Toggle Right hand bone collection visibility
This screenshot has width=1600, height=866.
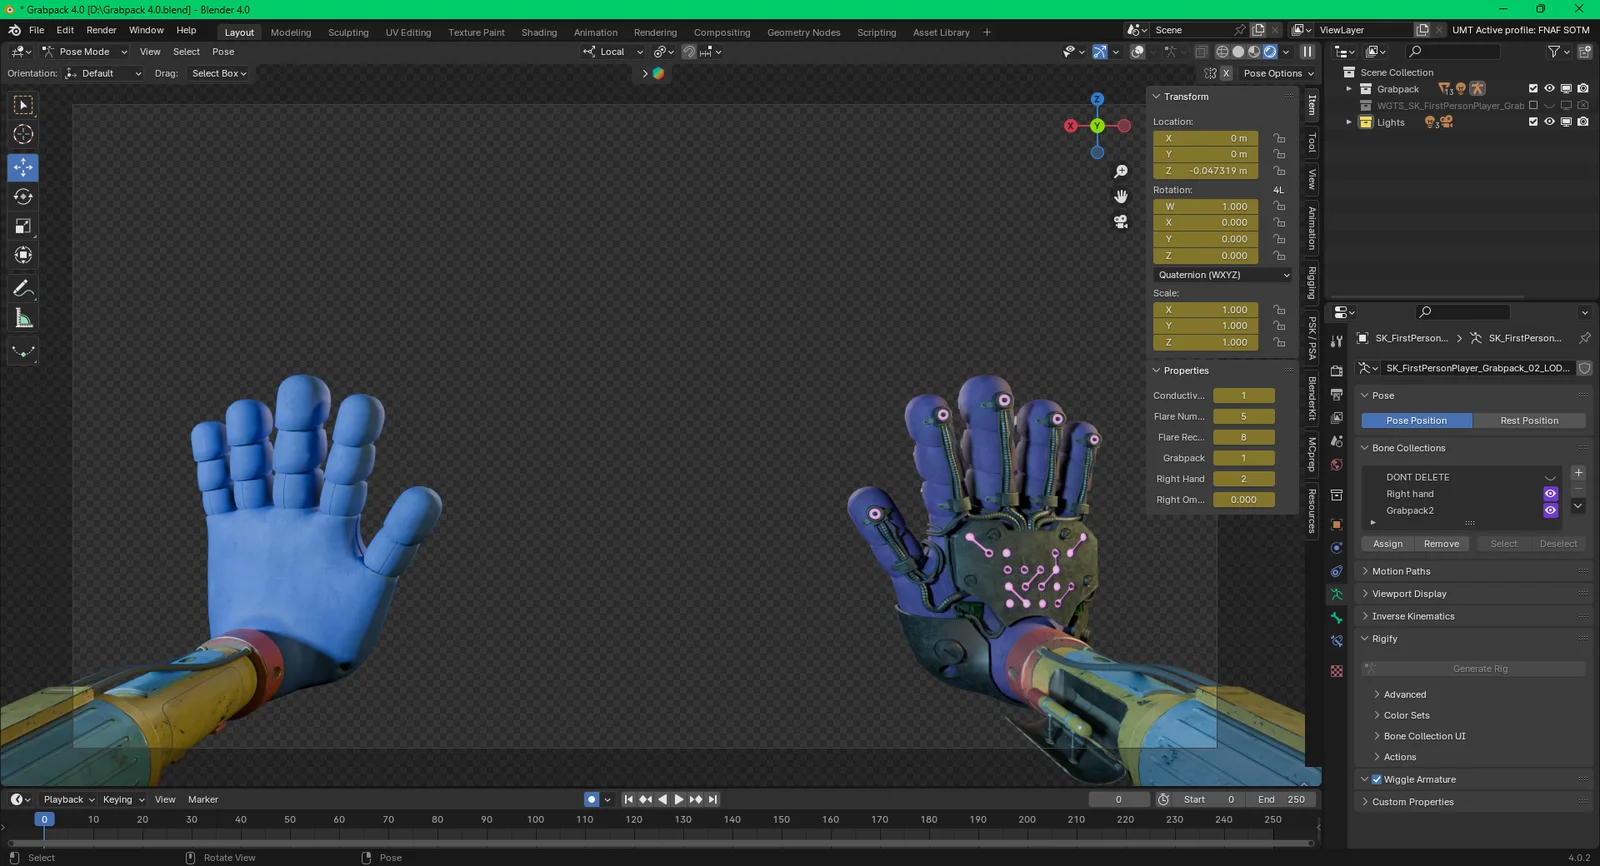coord(1550,494)
